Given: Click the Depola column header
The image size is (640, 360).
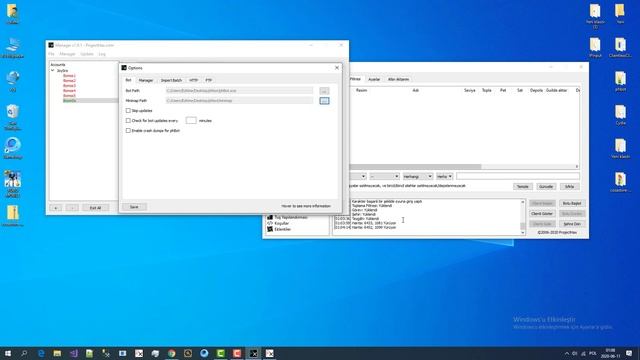Looking at the screenshot, I should (x=536, y=90).
